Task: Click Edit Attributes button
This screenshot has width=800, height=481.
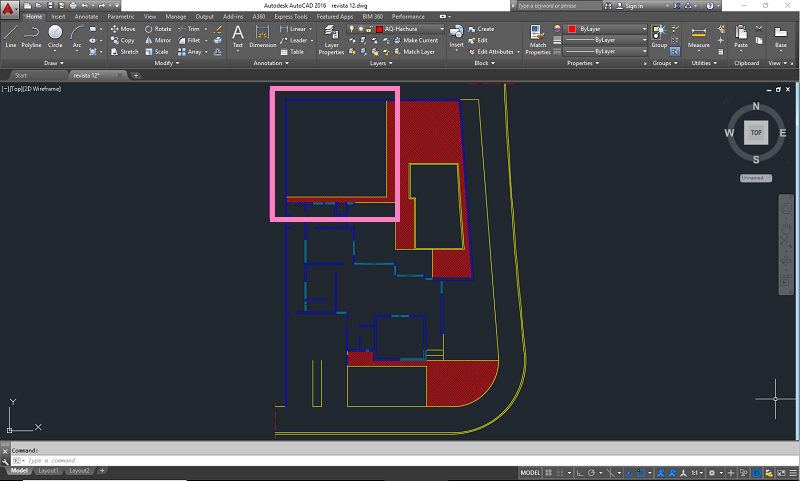Action: click(491, 52)
